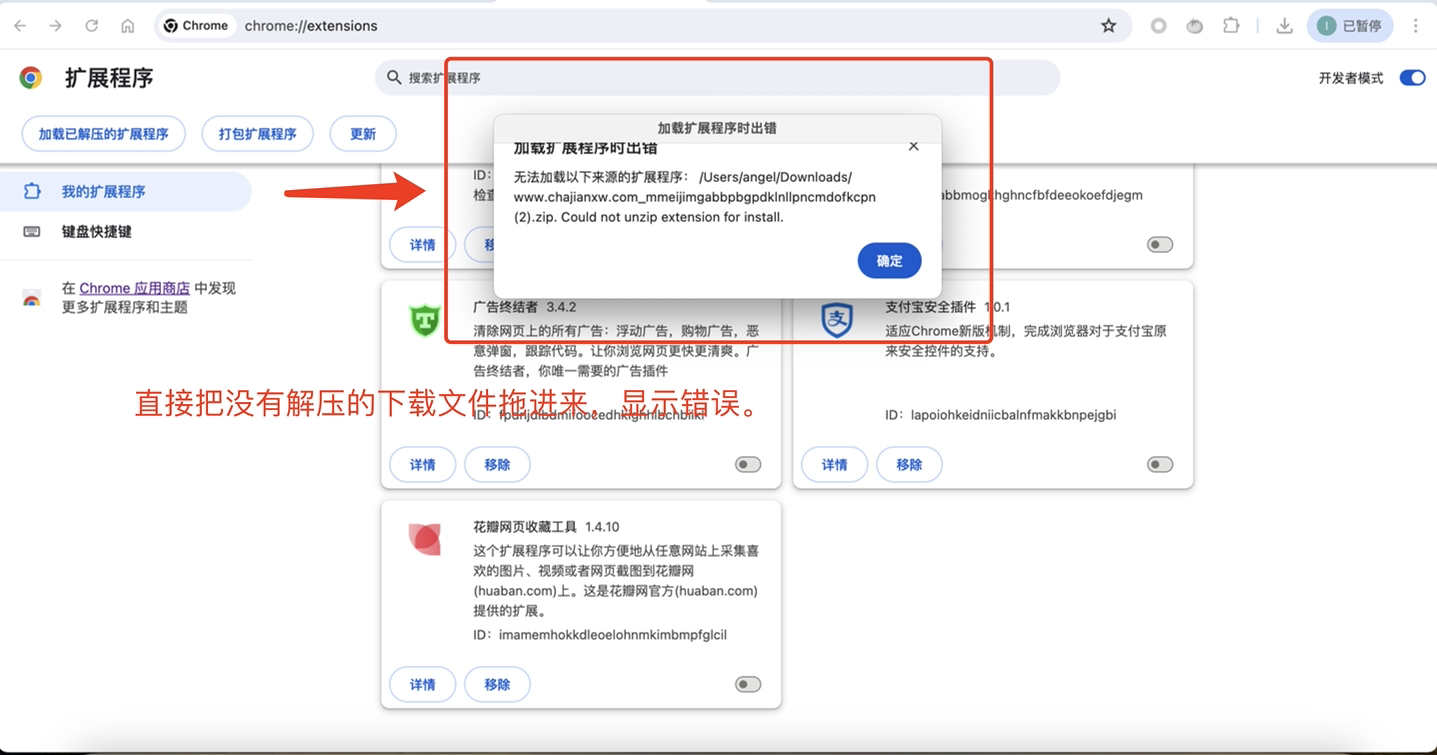
Task: Open the home page icon
Action: (127, 26)
